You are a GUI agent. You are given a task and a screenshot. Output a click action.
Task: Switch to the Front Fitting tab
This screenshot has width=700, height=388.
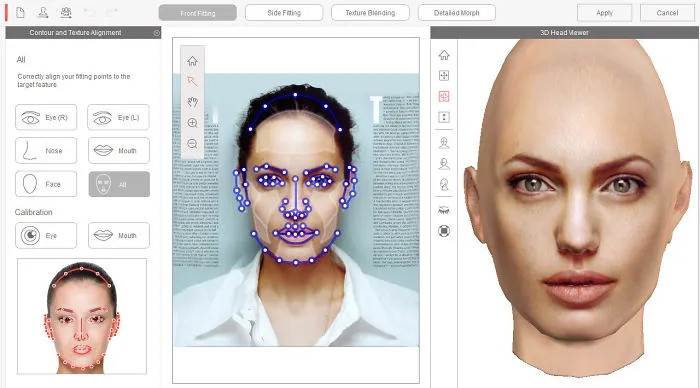(198, 13)
